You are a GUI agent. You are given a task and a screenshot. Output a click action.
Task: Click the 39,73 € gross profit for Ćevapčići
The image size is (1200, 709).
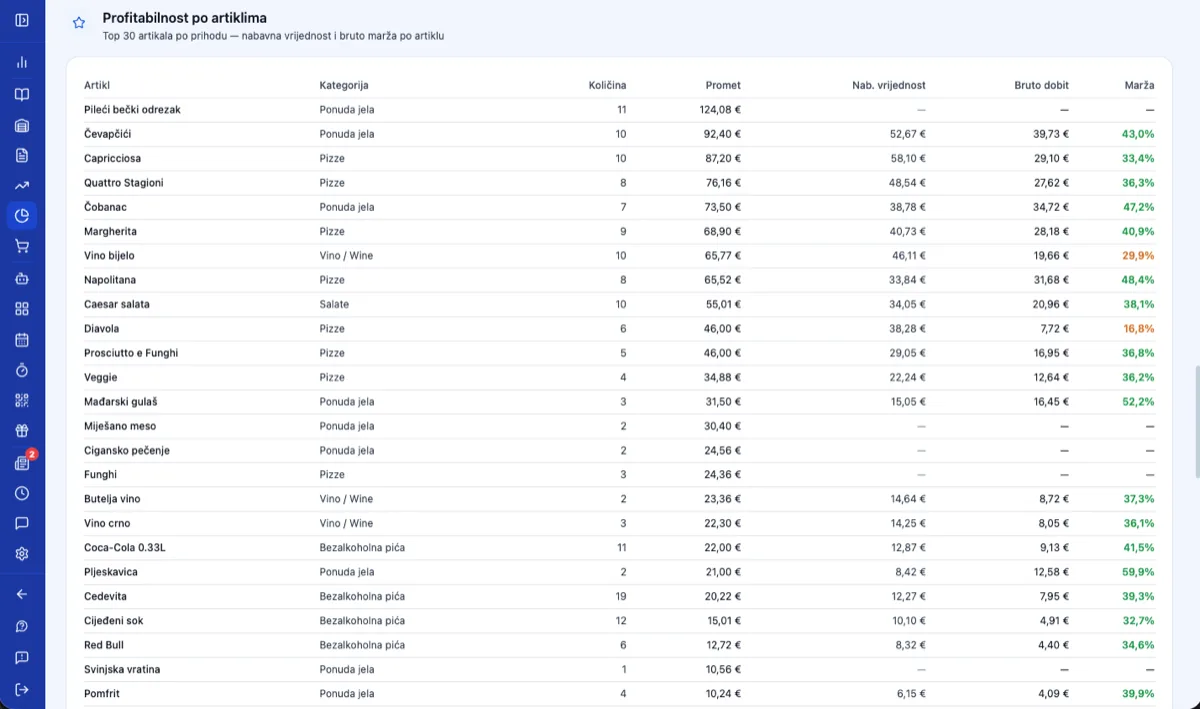(x=1051, y=134)
